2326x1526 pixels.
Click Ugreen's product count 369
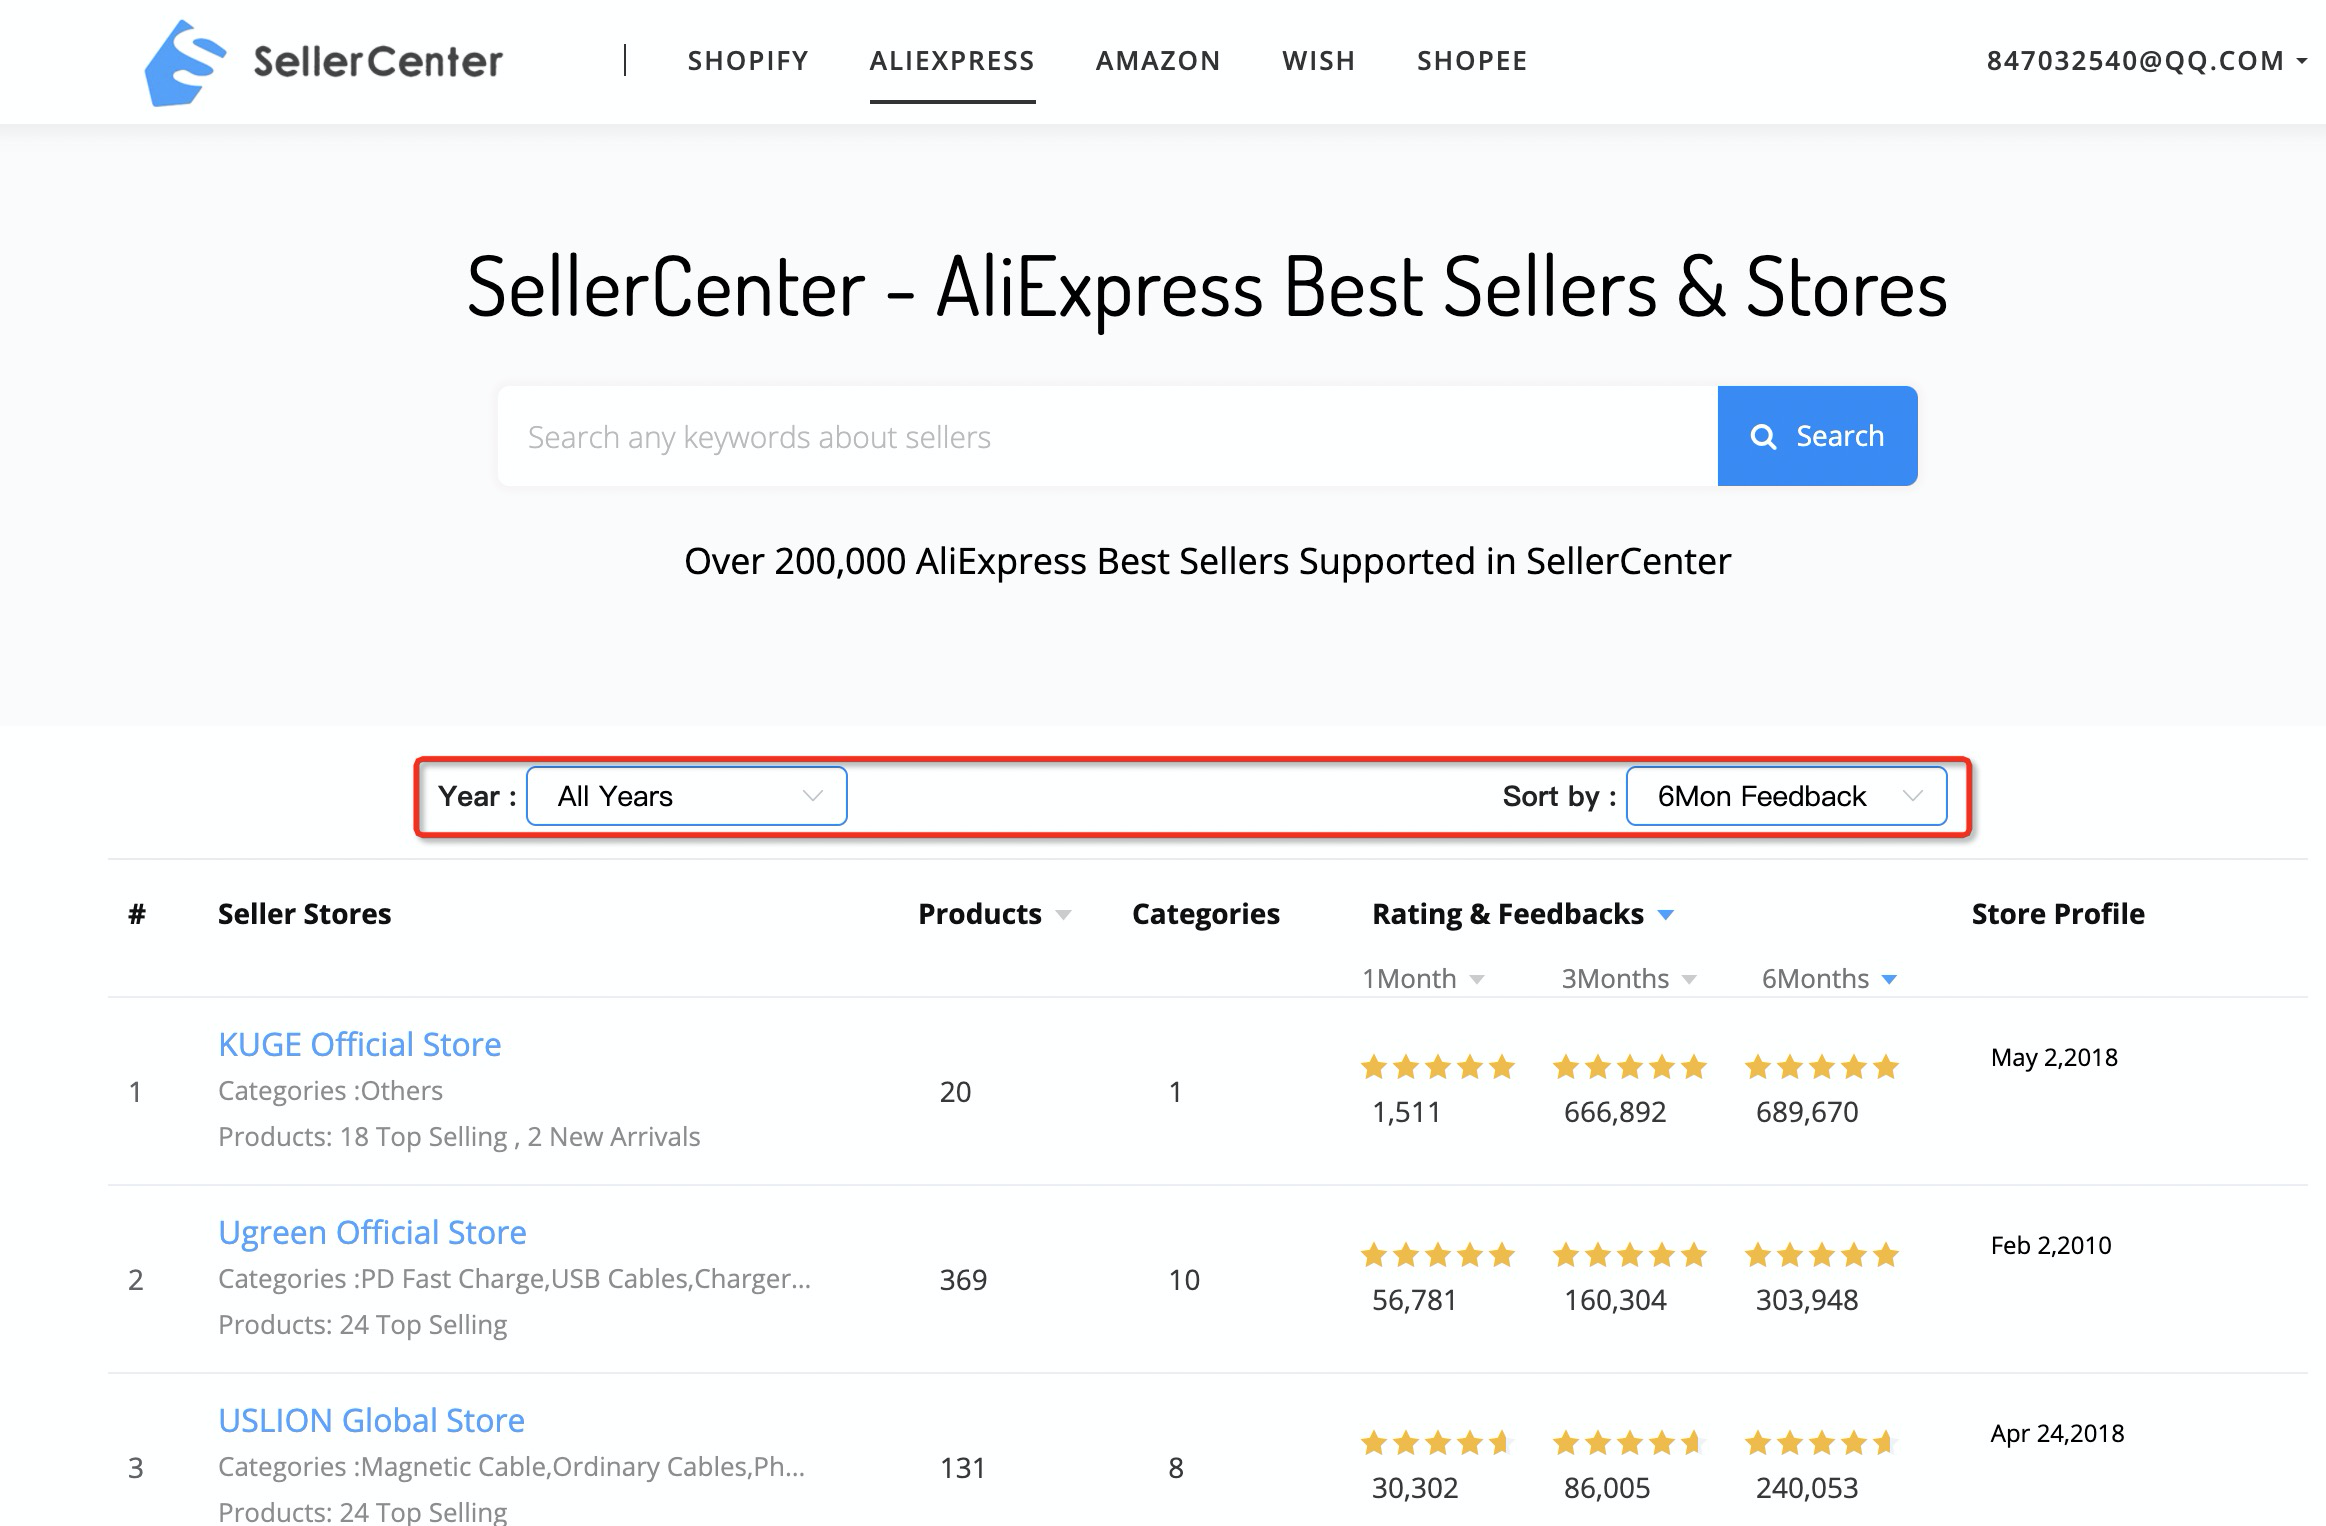tap(963, 1280)
